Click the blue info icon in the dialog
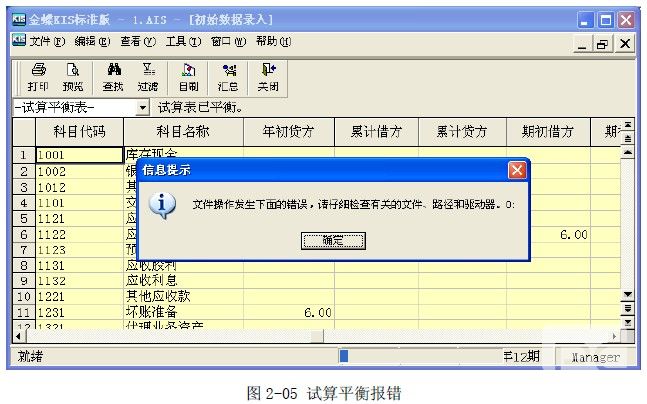This screenshot has height=404, width=647. click(x=162, y=205)
